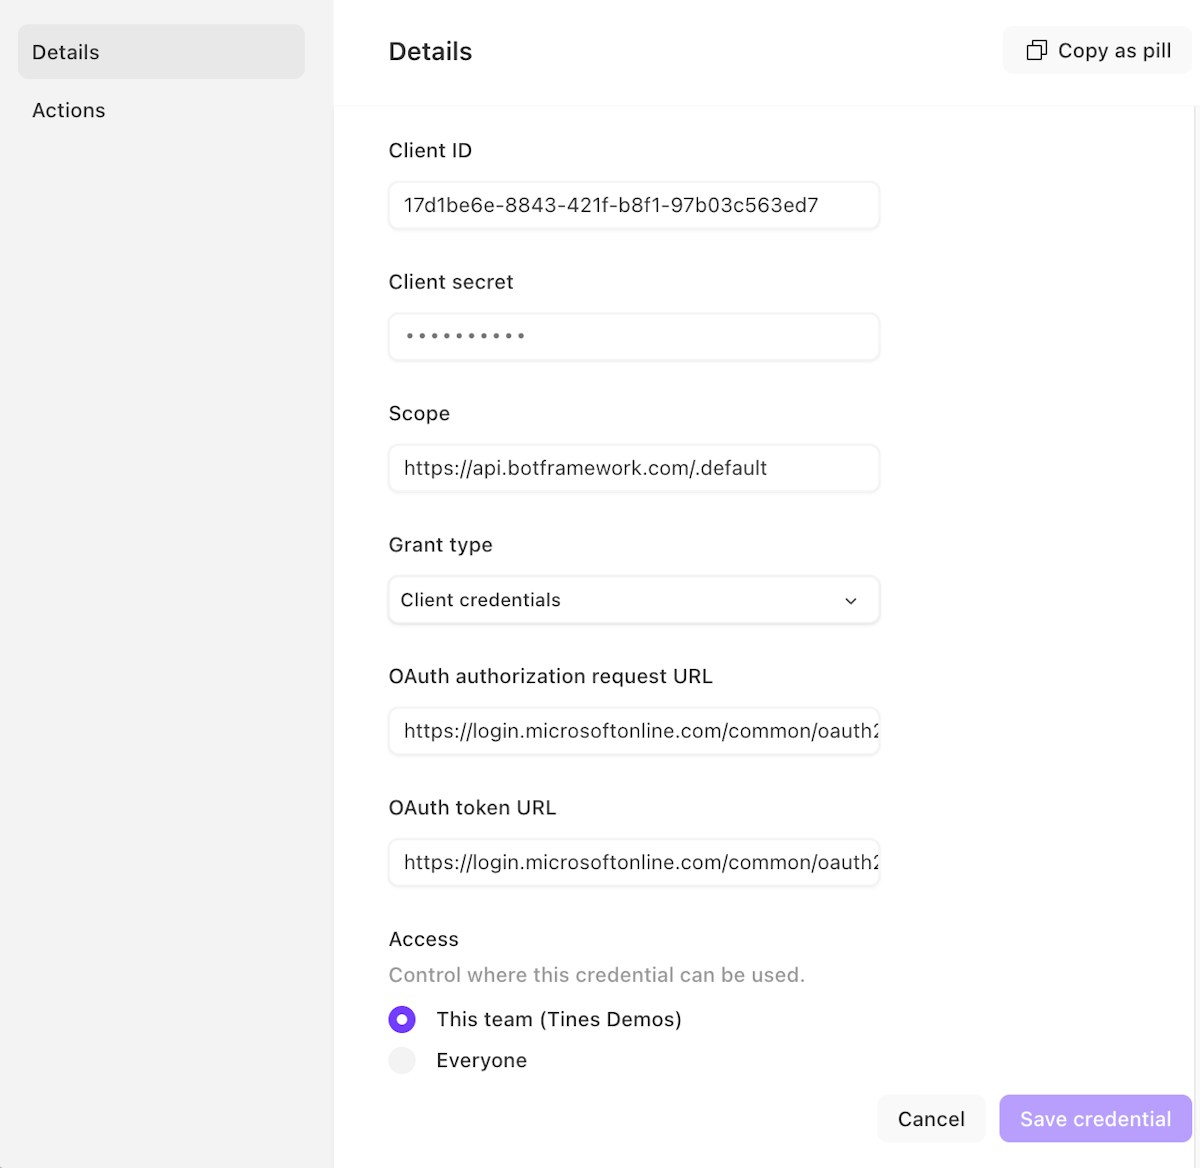
Task: Click the OAuth token URL input box
Action: pos(633,862)
